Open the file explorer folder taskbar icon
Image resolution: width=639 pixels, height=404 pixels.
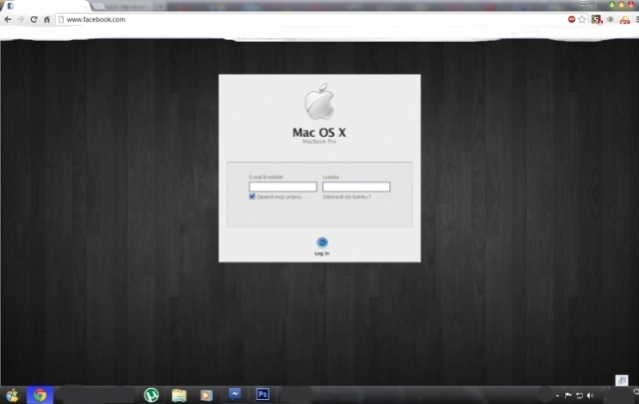click(x=179, y=395)
